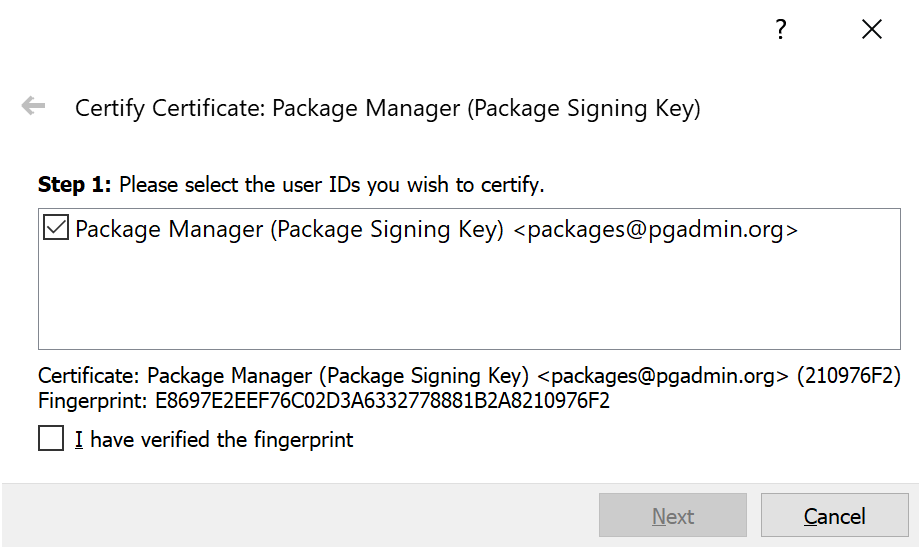The image size is (921, 549).
Task: Select the Package Manager user ID row text
Action: [289, 230]
